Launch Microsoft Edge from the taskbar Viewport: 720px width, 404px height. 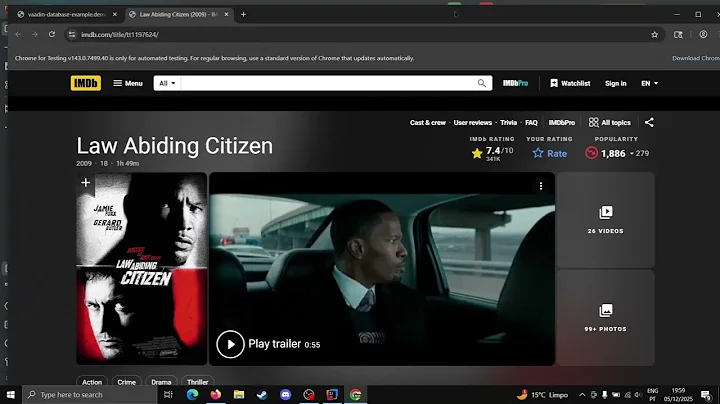192,395
